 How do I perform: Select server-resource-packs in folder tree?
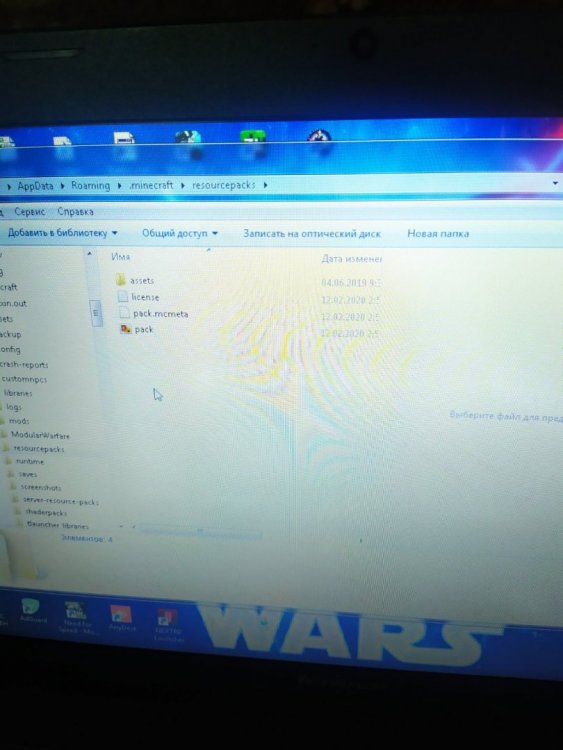[61, 501]
